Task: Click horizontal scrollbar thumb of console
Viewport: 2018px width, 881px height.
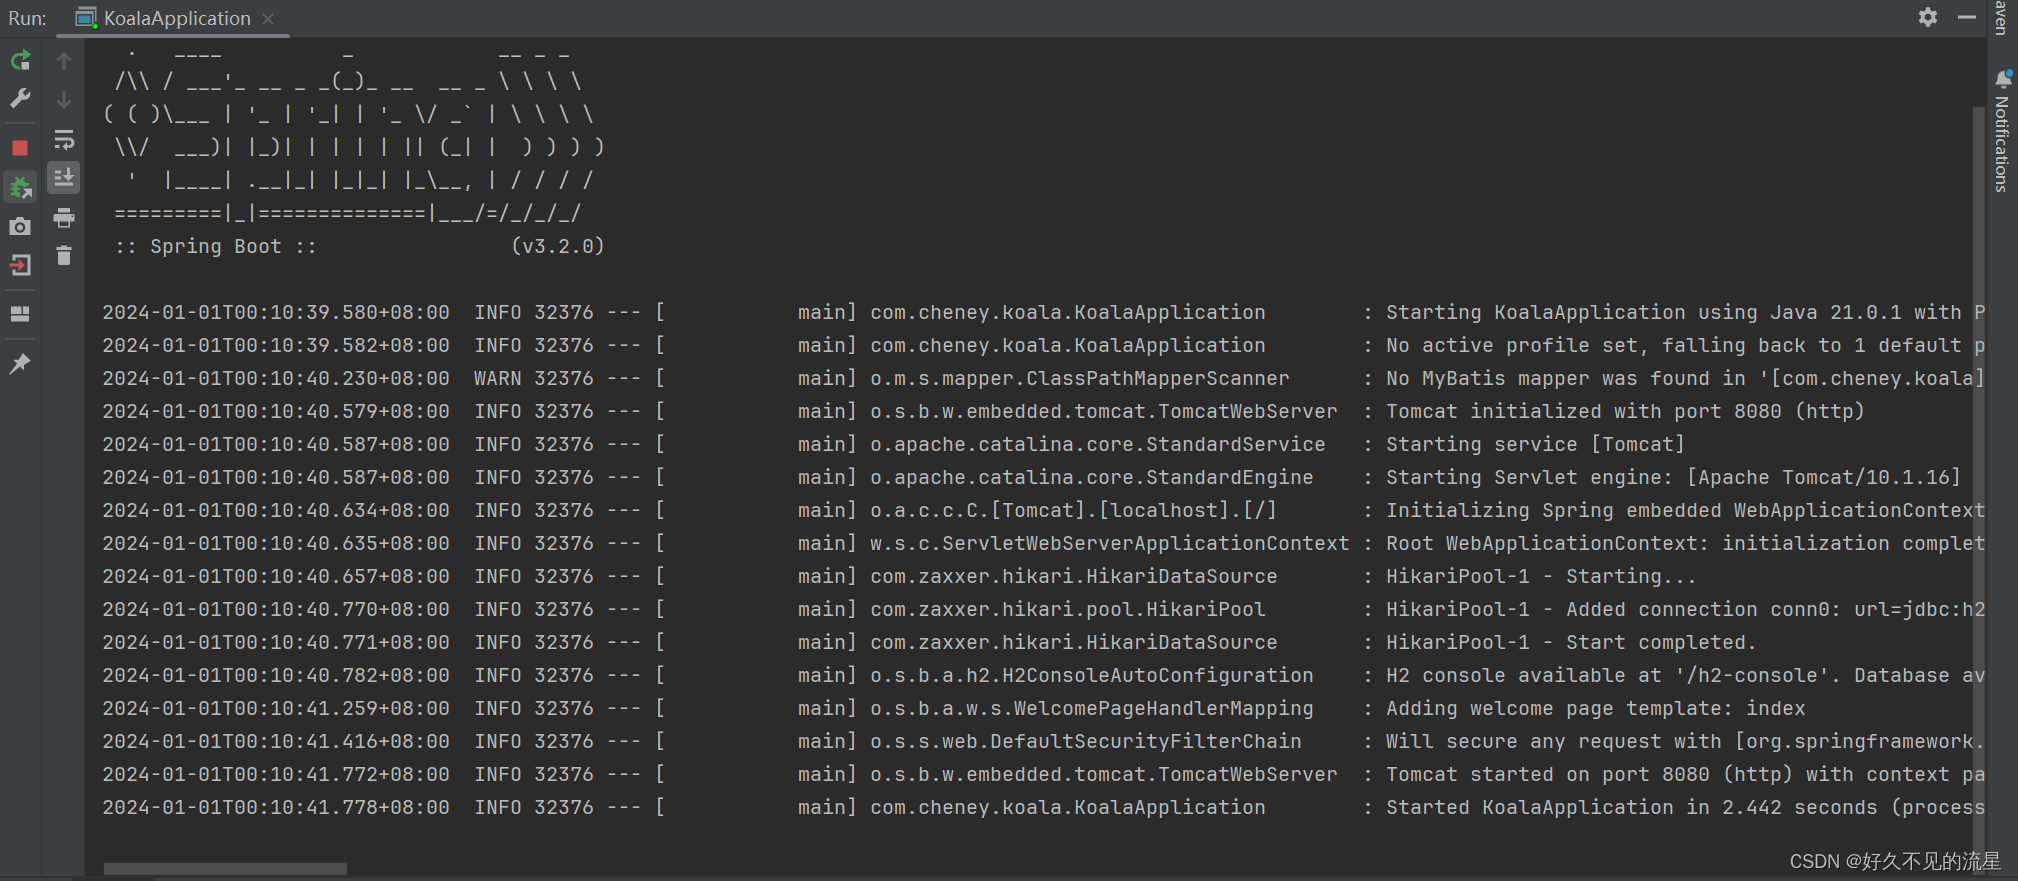Action: 225,869
